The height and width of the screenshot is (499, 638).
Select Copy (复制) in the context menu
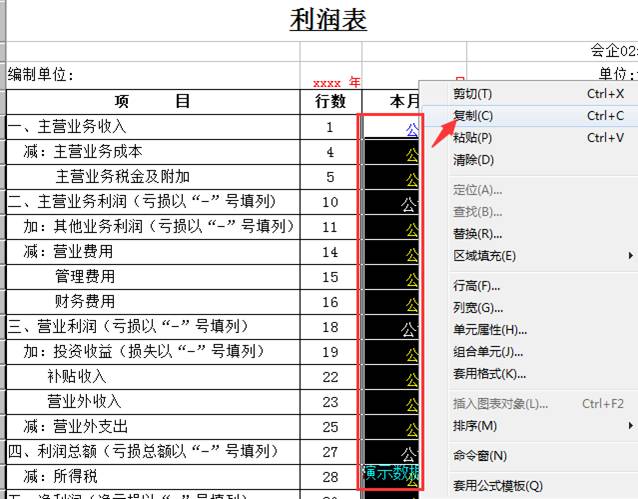pyautogui.click(x=473, y=116)
